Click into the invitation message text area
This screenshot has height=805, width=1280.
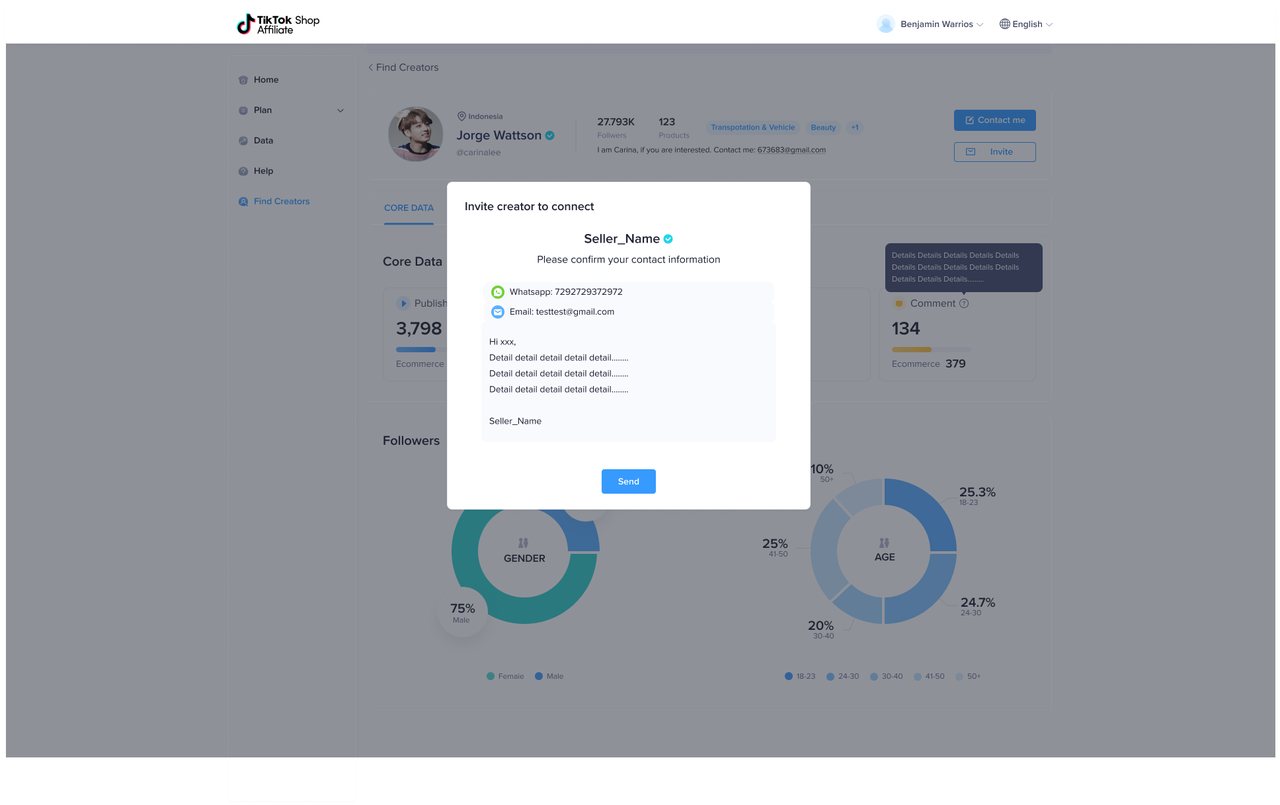(628, 382)
